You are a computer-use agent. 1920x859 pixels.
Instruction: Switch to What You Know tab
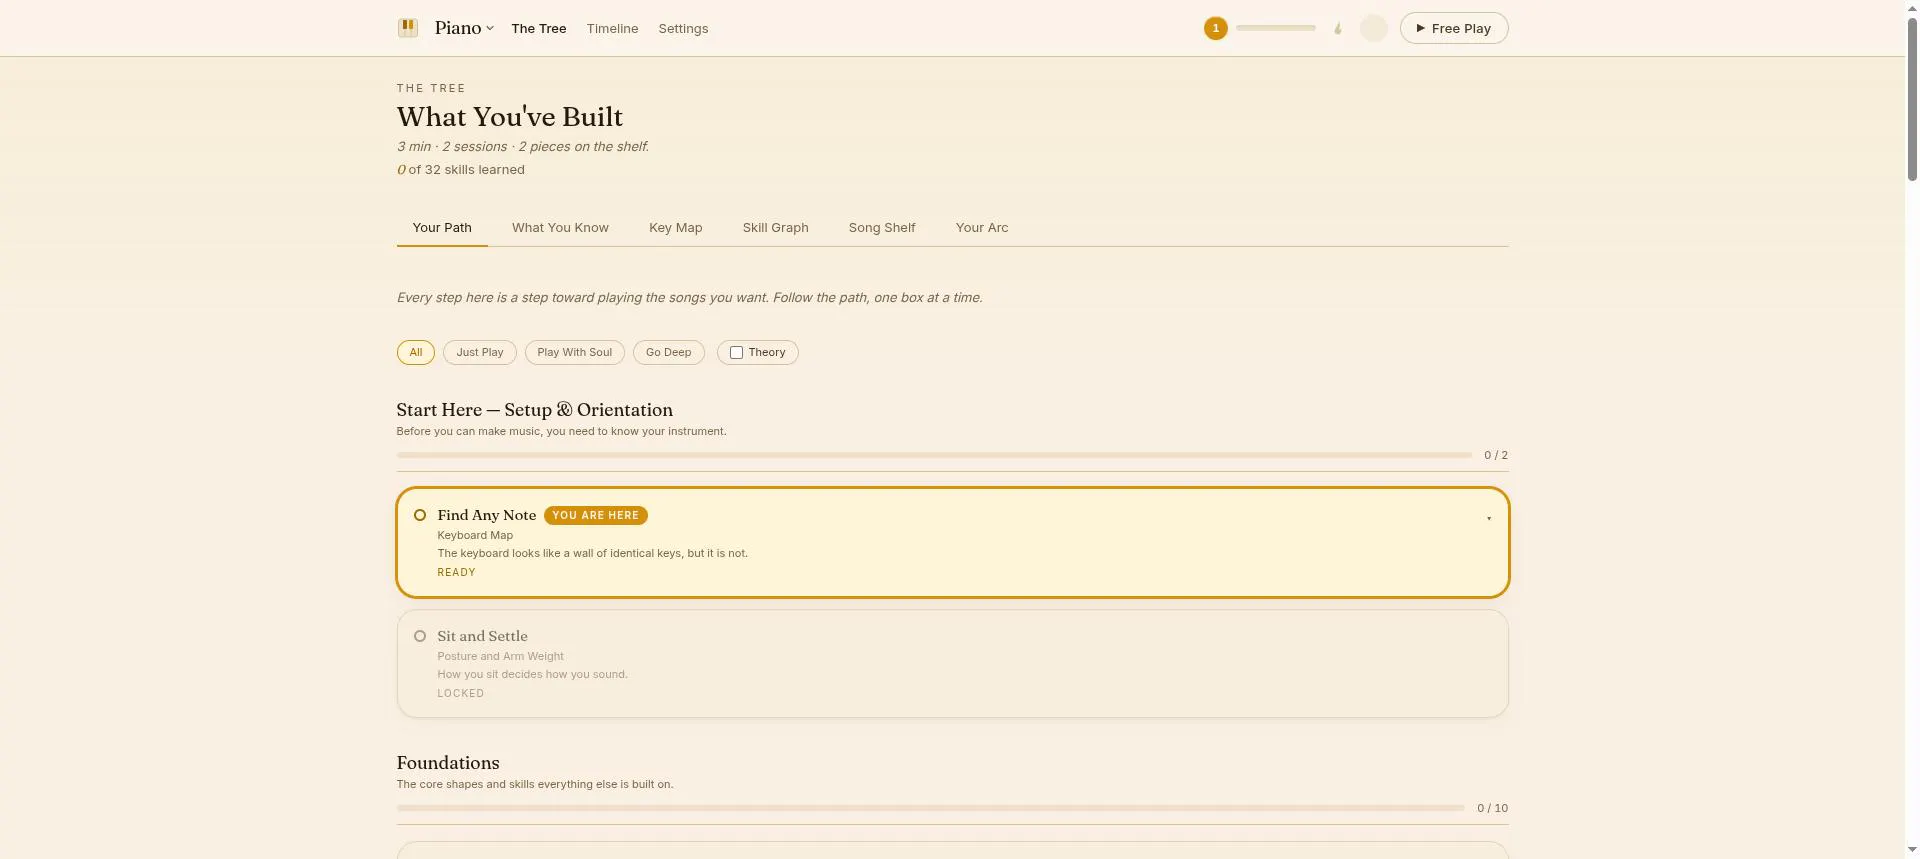[x=560, y=228]
